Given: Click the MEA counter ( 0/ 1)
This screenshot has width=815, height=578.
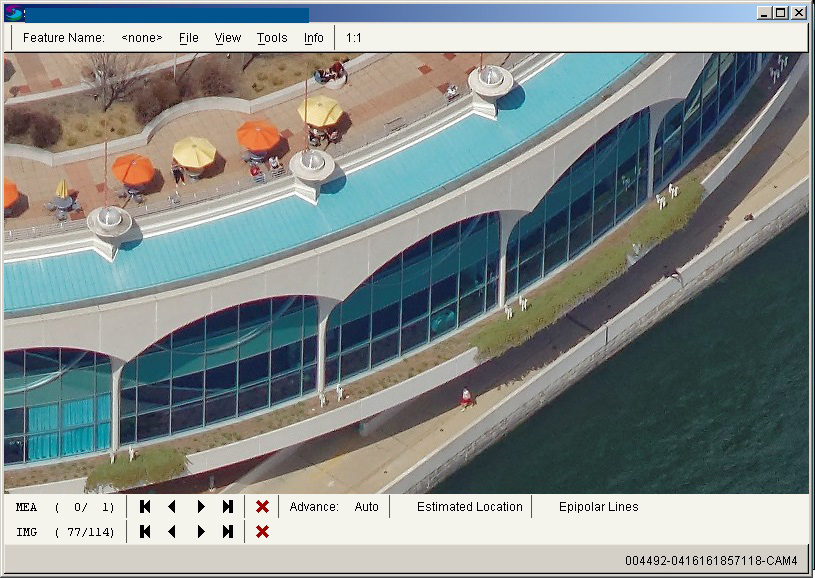Looking at the screenshot, I should click(x=84, y=507).
